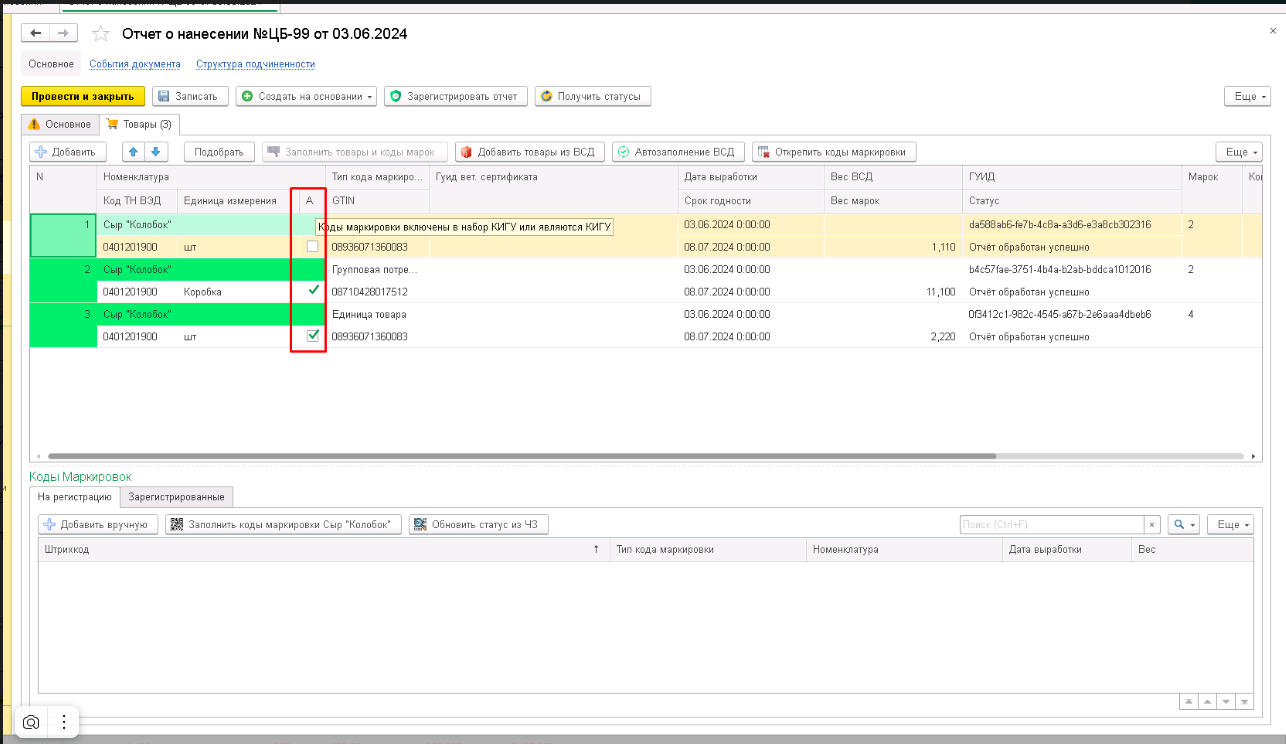Click Зарегистрировать отчет shield button
The image size is (1286, 744).
(x=456, y=96)
